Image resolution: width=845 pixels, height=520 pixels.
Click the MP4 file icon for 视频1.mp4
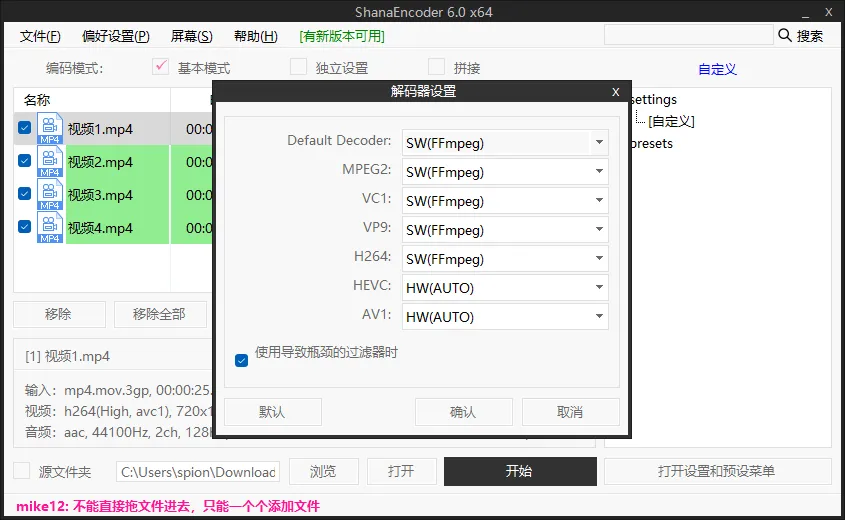coord(50,128)
